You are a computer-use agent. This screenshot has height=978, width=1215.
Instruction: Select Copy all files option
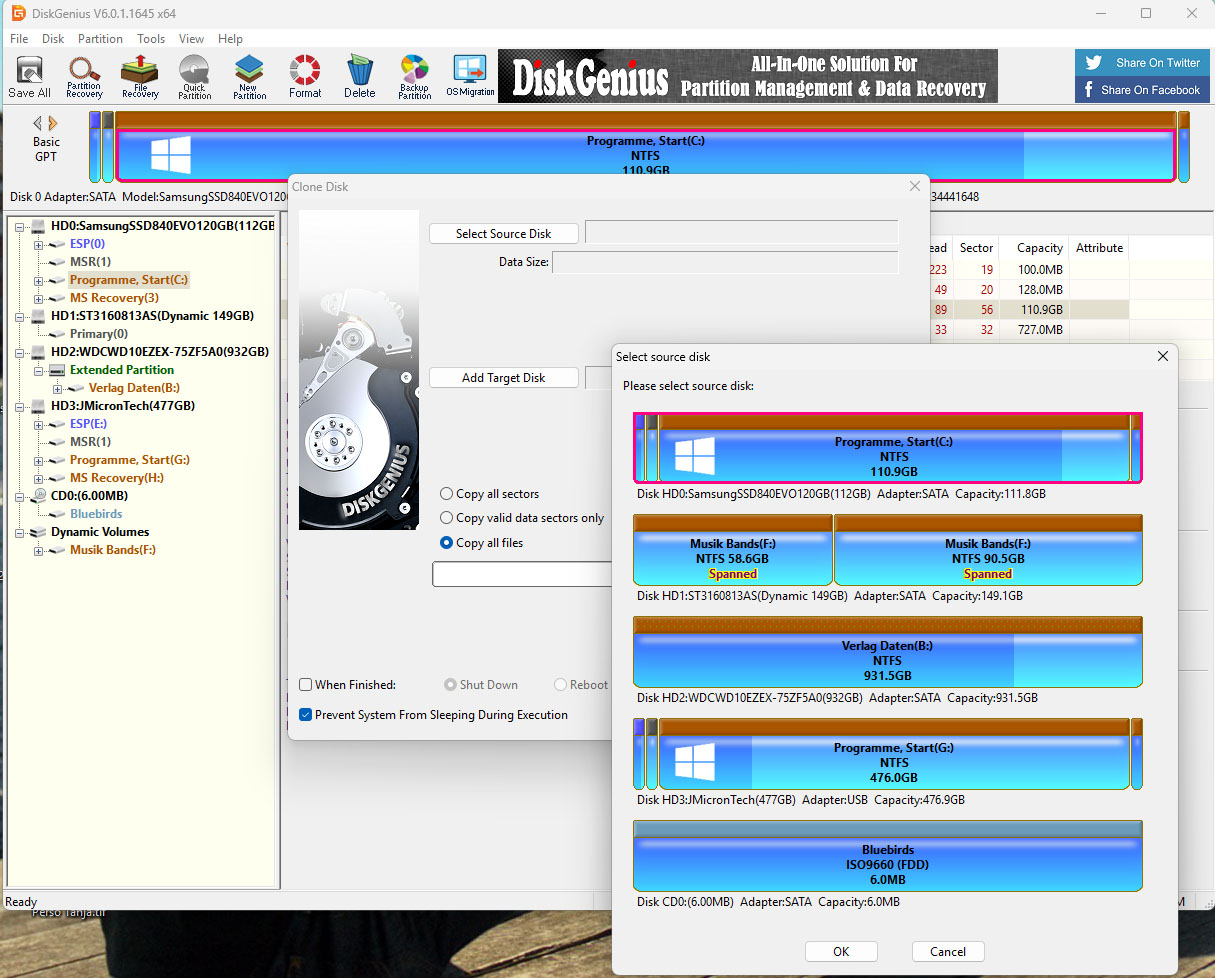click(446, 543)
